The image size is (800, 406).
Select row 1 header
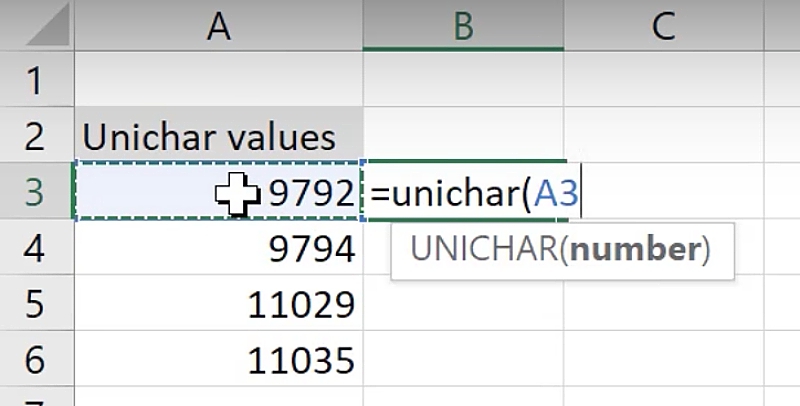point(34,80)
